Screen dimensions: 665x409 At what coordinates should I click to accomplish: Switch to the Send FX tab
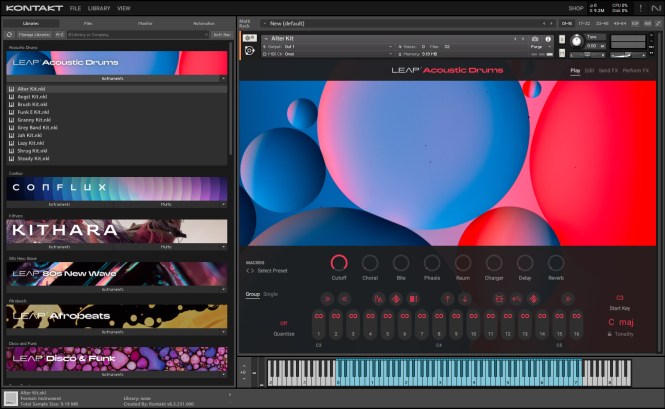pos(608,71)
